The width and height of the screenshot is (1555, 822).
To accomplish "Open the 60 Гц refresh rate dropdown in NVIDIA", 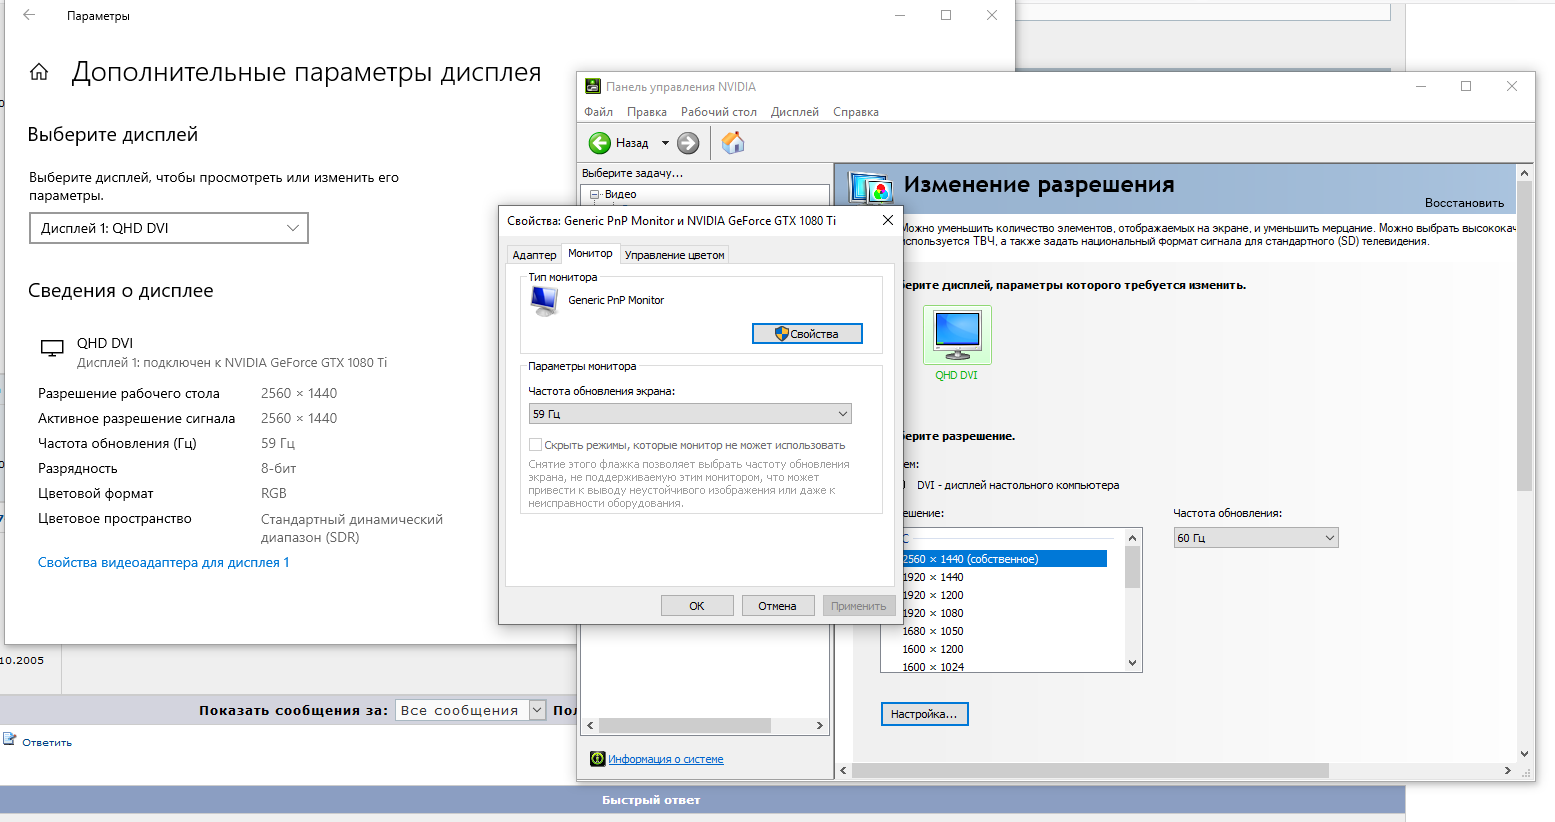I will 1256,538.
